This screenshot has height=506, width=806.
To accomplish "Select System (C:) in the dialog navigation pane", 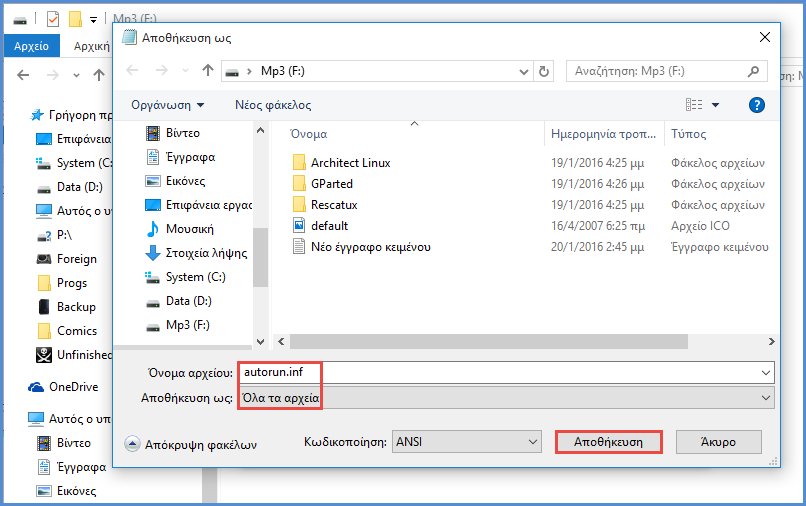I will pos(186,277).
